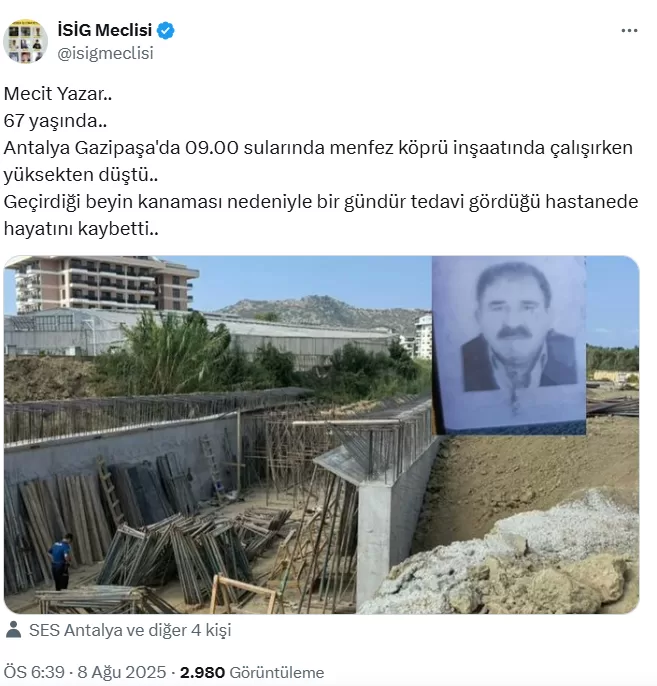
Task: Click the apartment building in the photo
Action: (103, 284)
